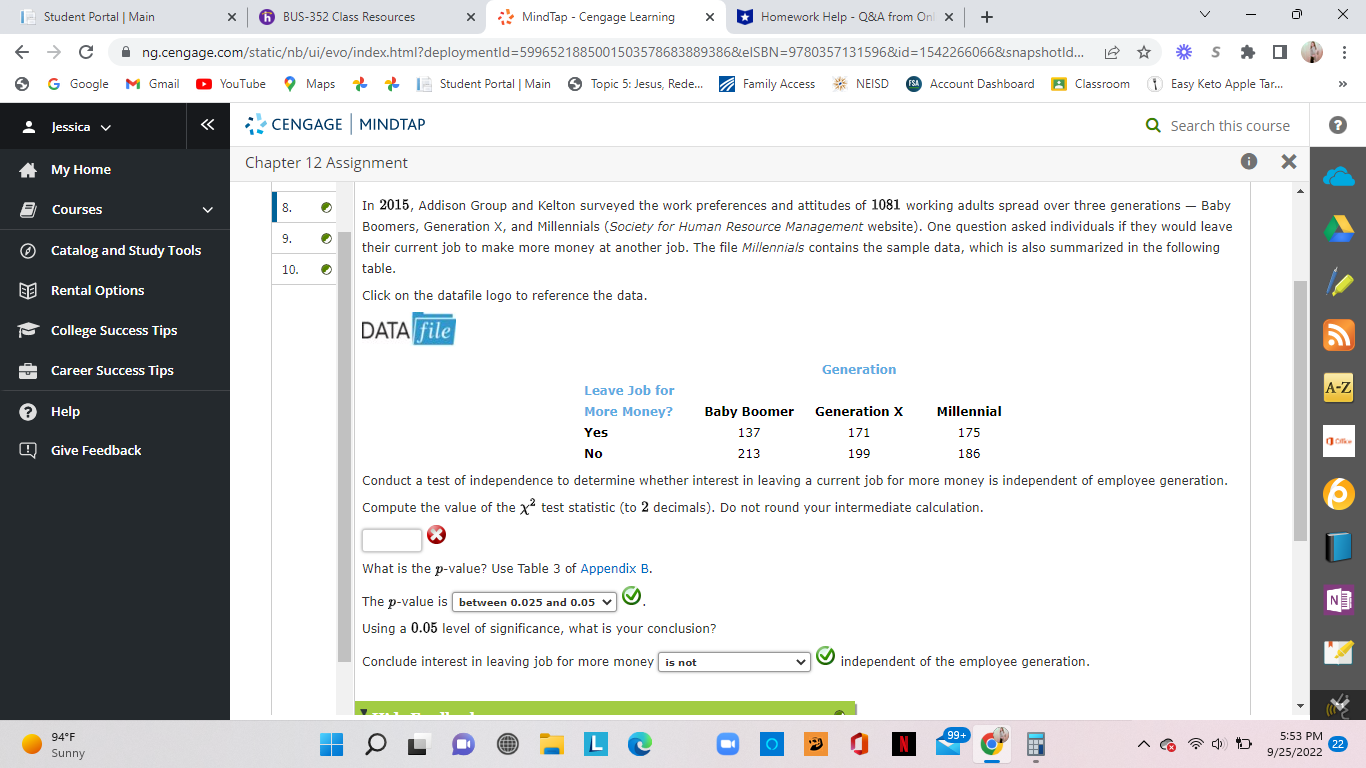Click the assignment information icon
The width and height of the screenshot is (1366, 768).
coord(1249,162)
